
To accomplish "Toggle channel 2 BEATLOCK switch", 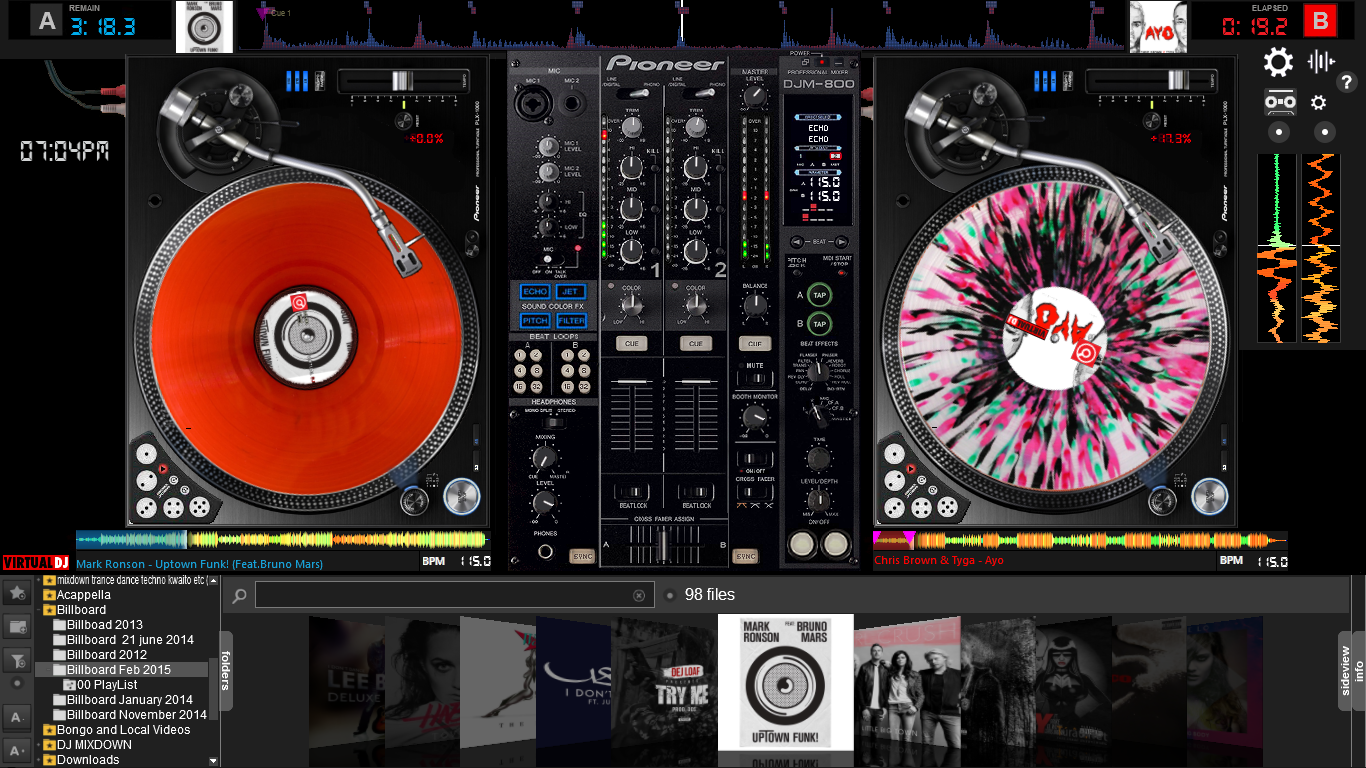I will coord(696,492).
